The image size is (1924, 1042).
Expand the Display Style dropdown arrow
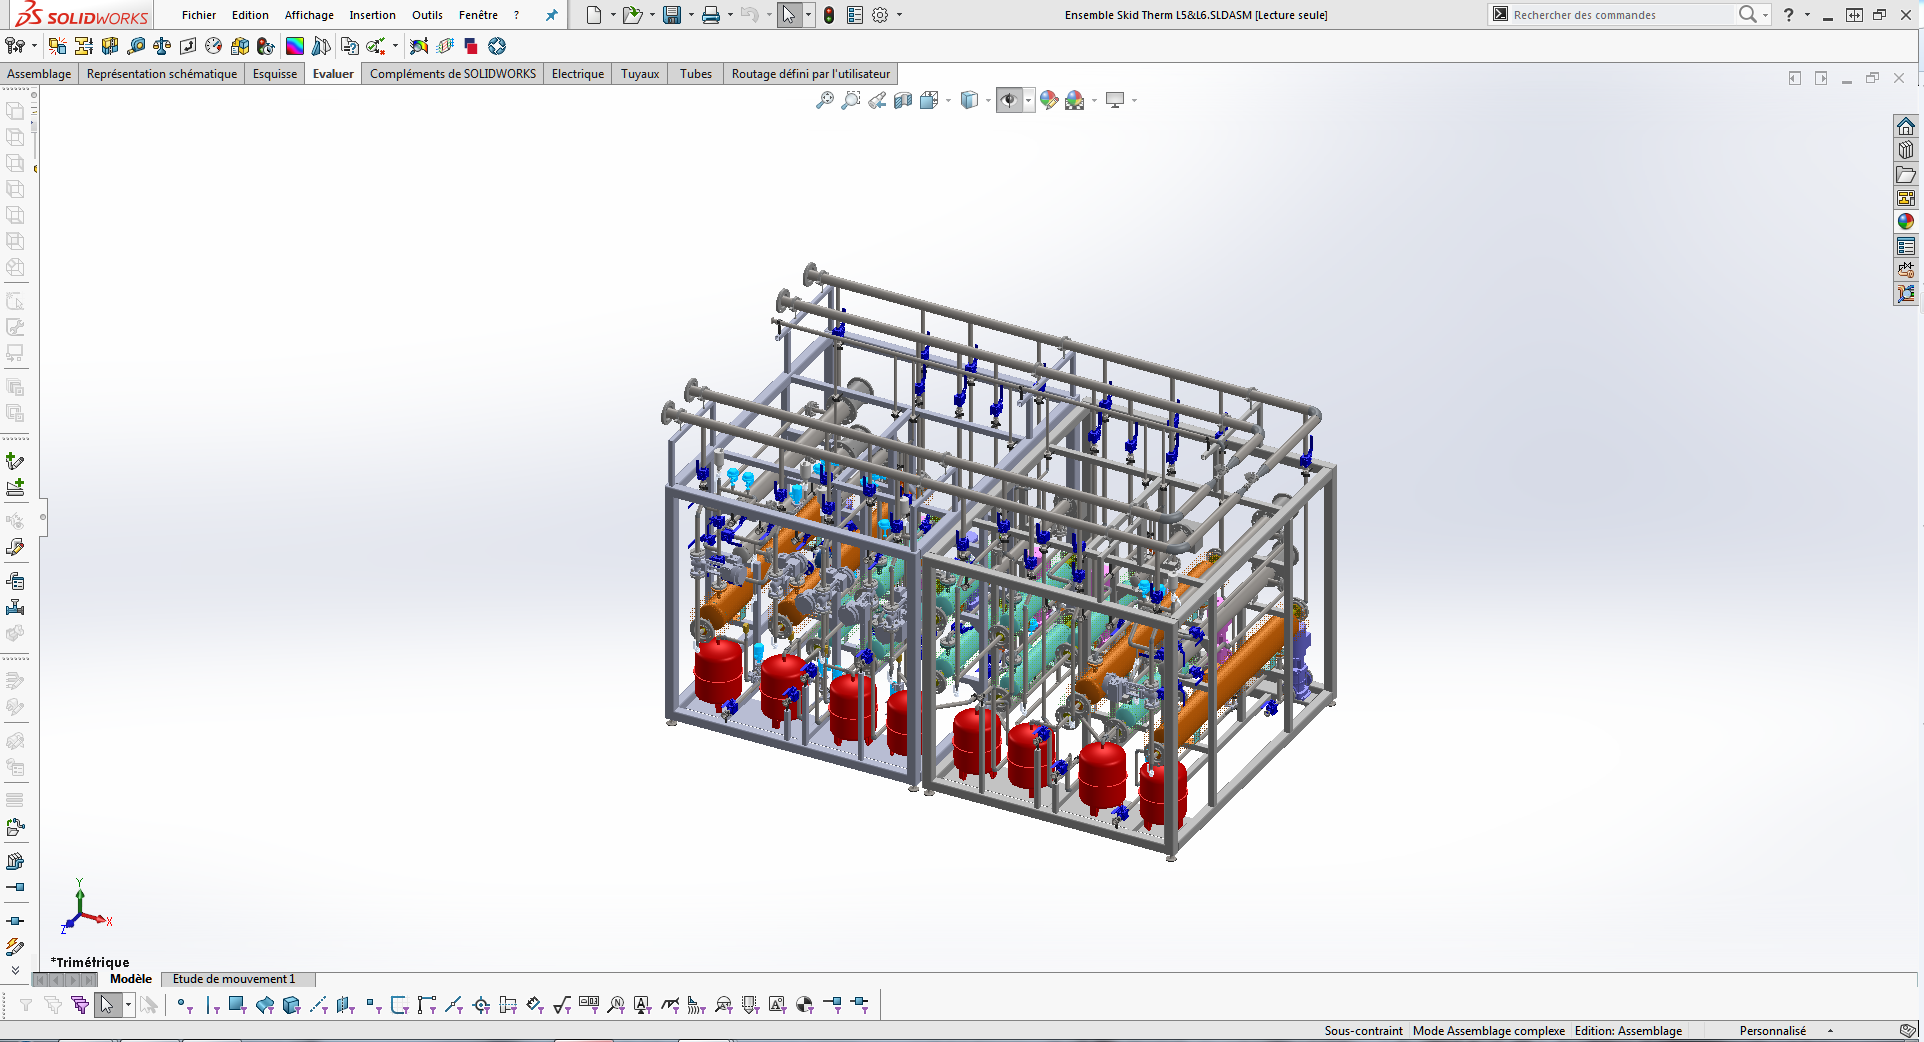(988, 100)
